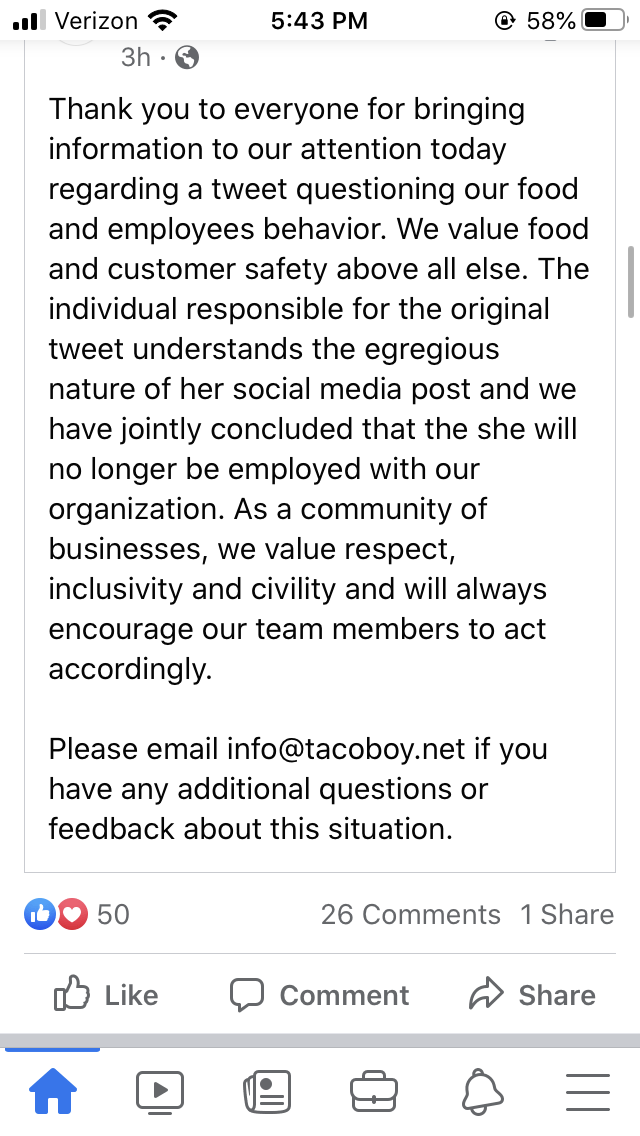Like this post

coord(106,994)
